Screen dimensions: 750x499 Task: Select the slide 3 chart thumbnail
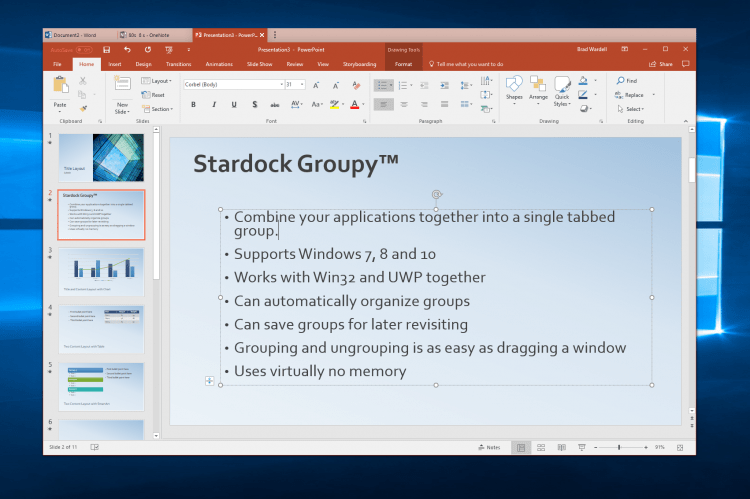tap(101, 272)
